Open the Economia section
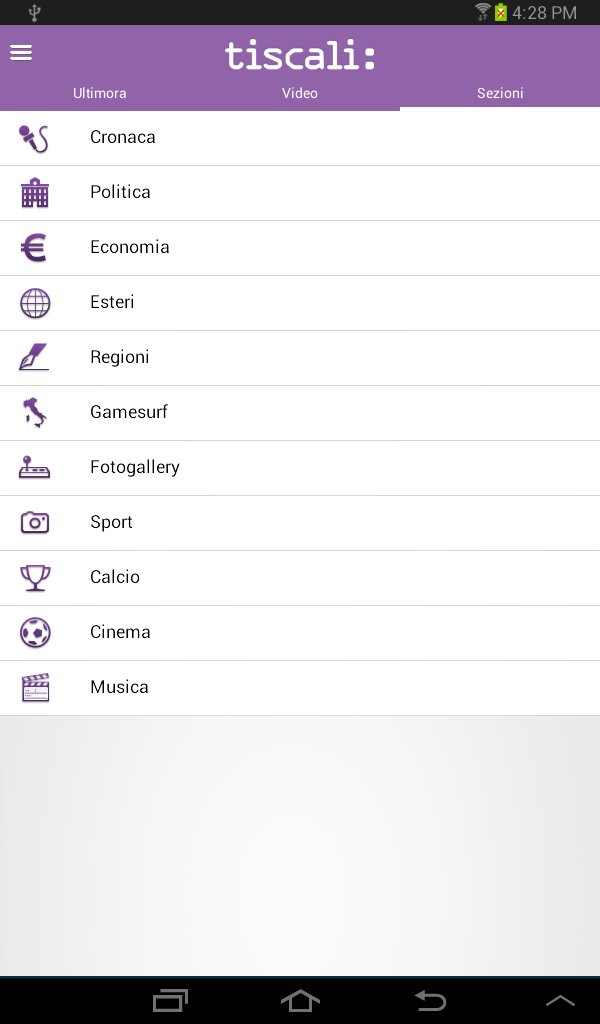Screen dimensions: 600x1024 (x=300, y=248)
